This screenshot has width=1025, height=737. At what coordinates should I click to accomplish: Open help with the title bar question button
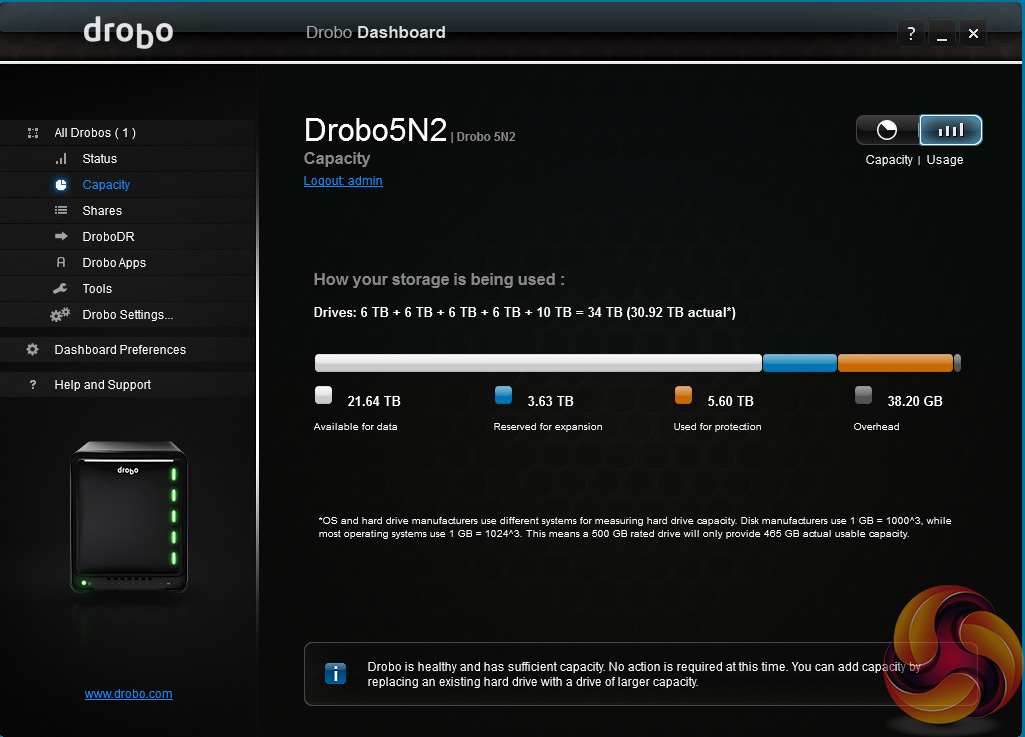tap(911, 33)
